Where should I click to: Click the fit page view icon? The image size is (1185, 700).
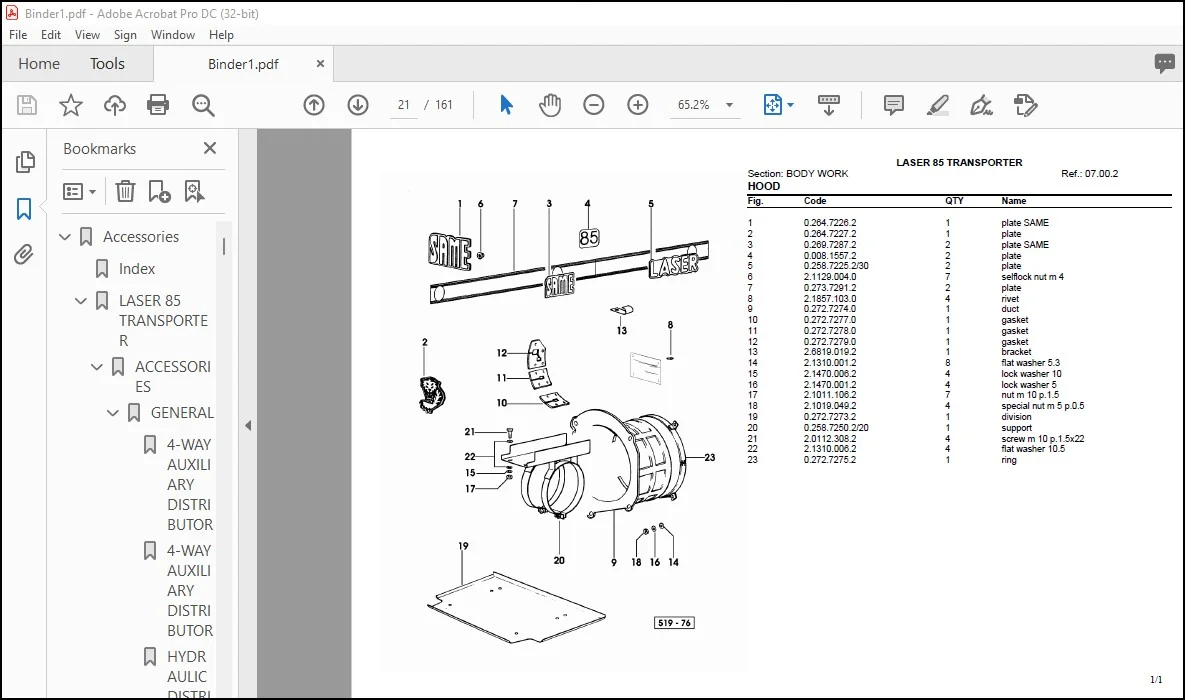click(772, 105)
